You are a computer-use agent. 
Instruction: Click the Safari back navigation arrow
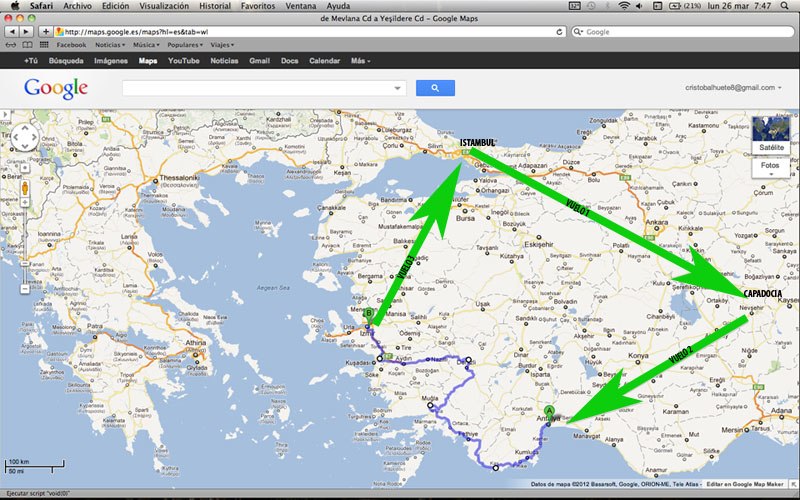[12, 32]
